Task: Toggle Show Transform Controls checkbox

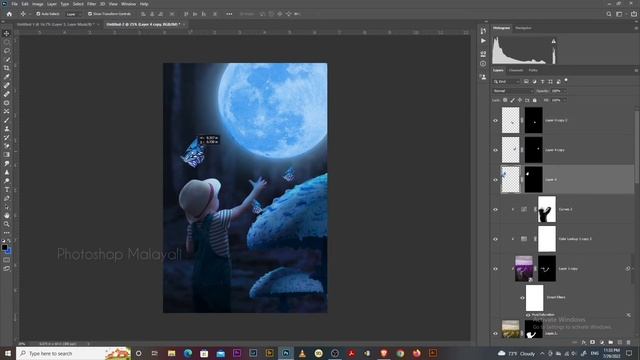Action: point(90,14)
